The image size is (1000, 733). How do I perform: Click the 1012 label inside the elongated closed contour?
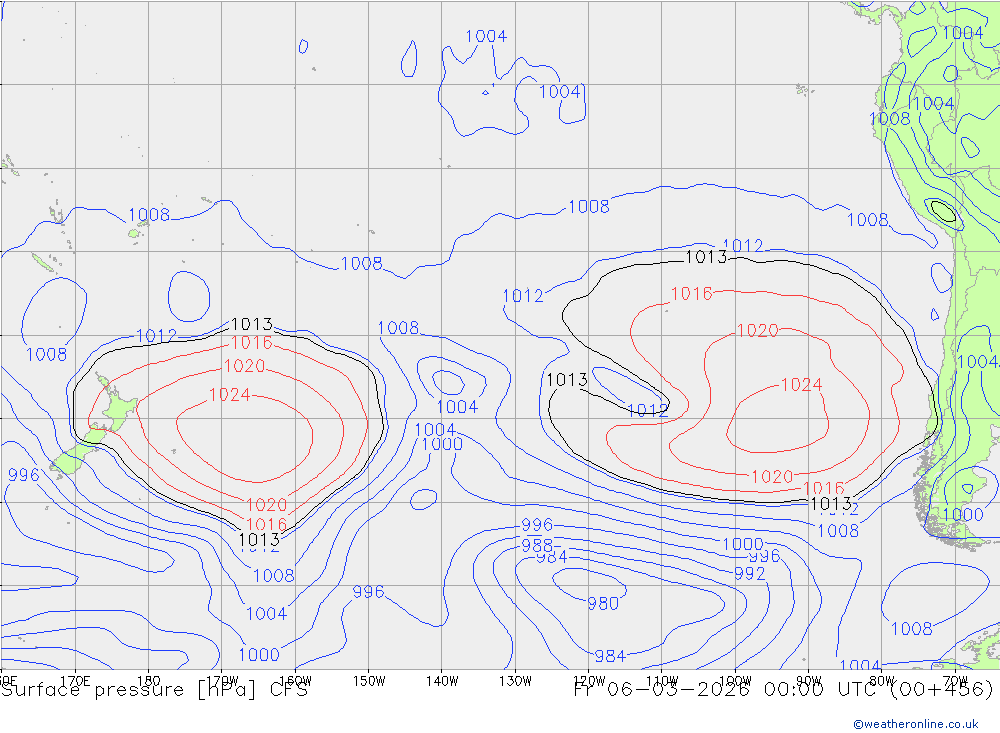(647, 410)
